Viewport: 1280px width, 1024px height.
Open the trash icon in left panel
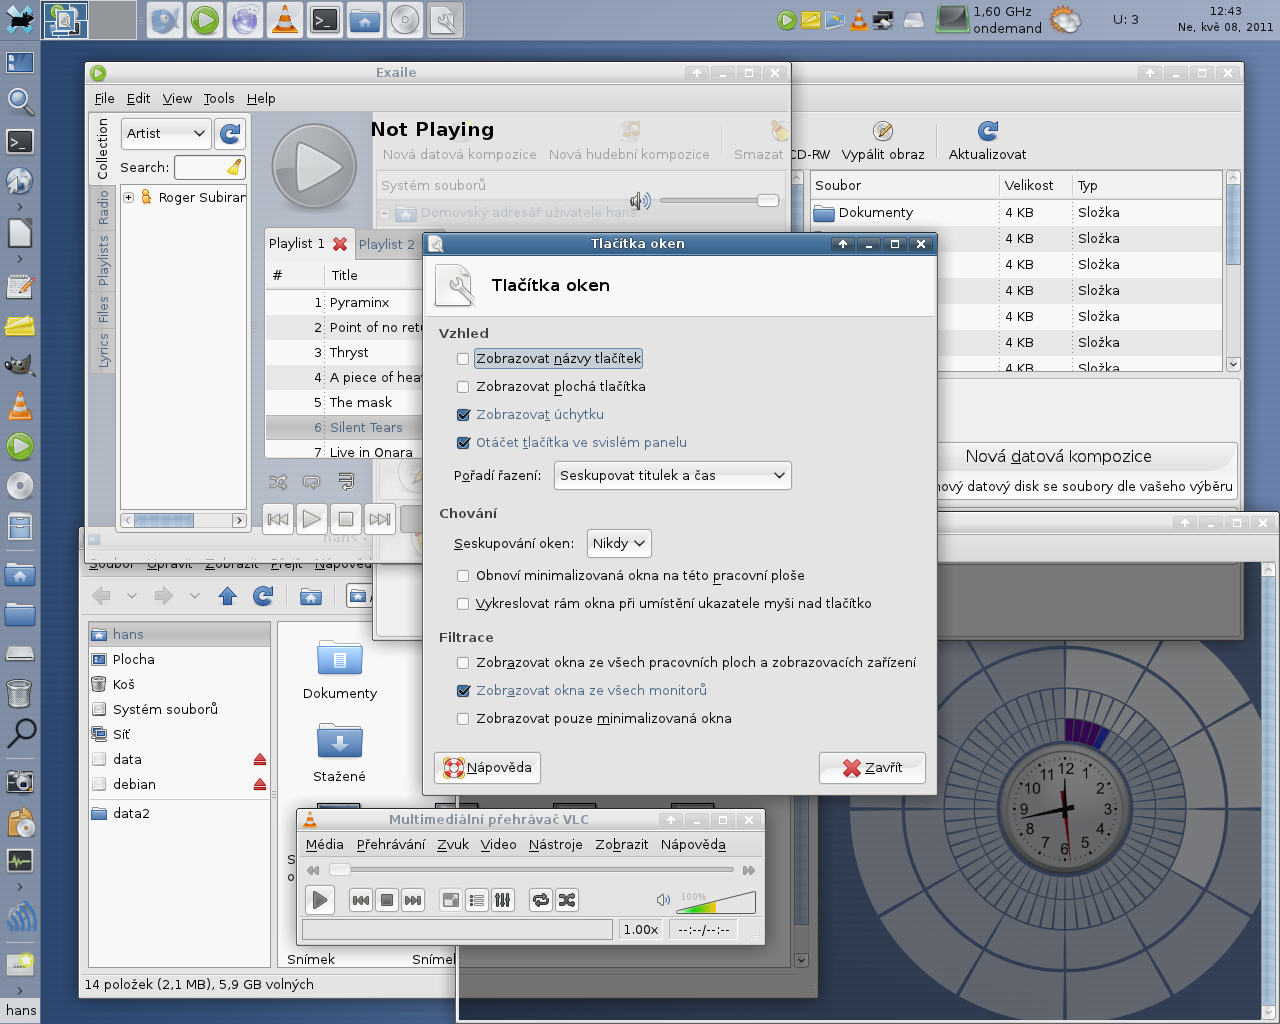(19, 692)
